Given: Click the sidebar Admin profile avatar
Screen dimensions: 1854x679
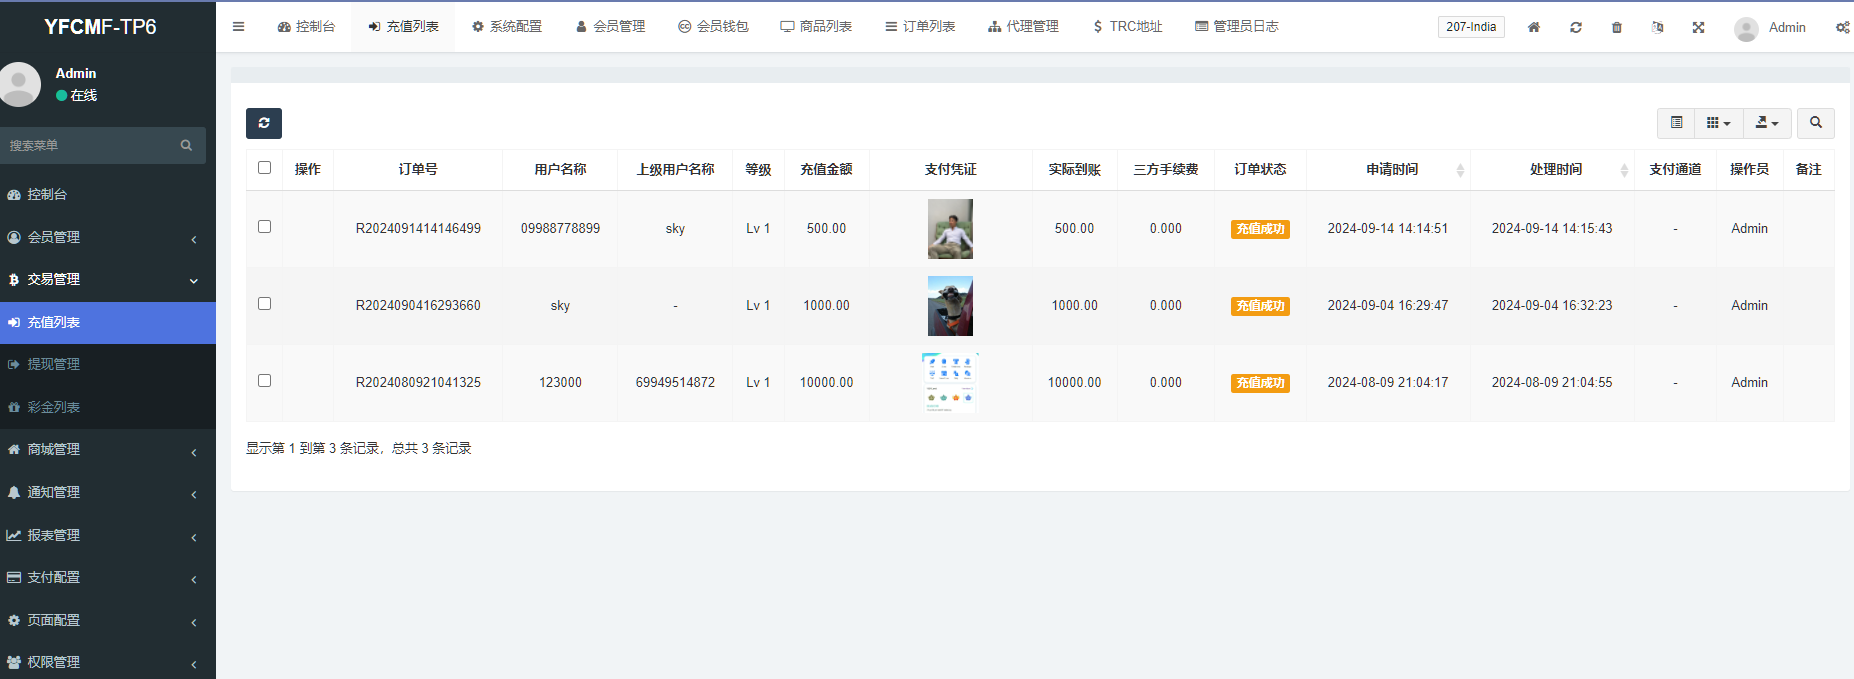Looking at the screenshot, I should [20, 84].
